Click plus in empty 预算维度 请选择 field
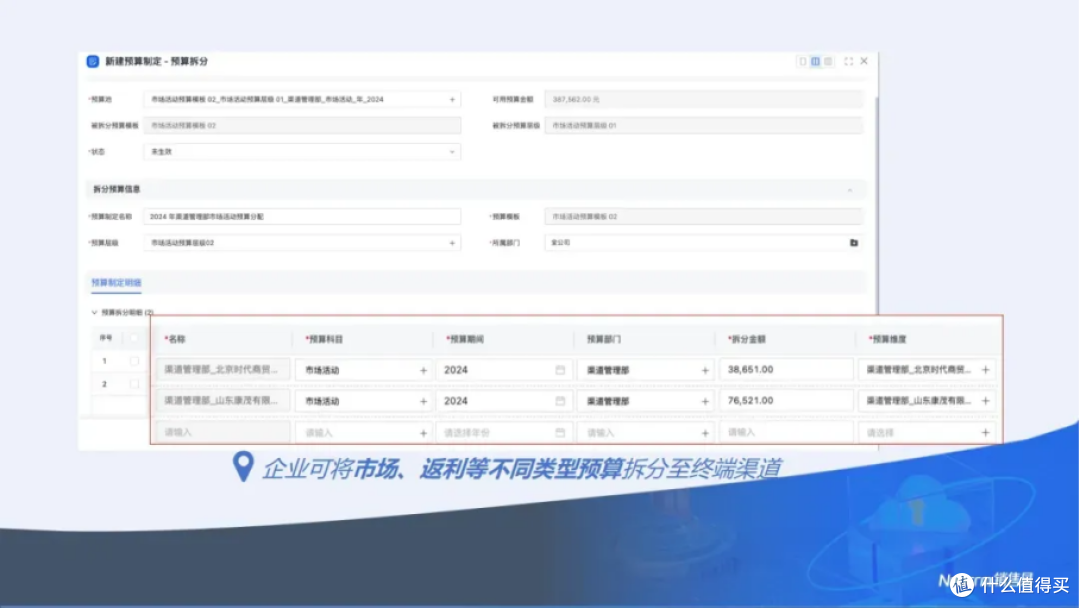The image size is (1080, 608). pyautogui.click(x=986, y=433)
